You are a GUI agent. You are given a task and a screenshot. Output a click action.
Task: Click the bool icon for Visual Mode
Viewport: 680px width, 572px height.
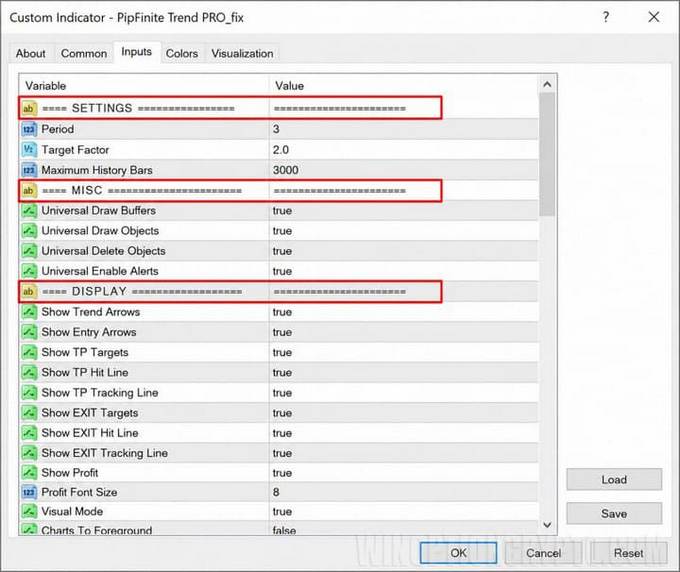tap(29, 512)
